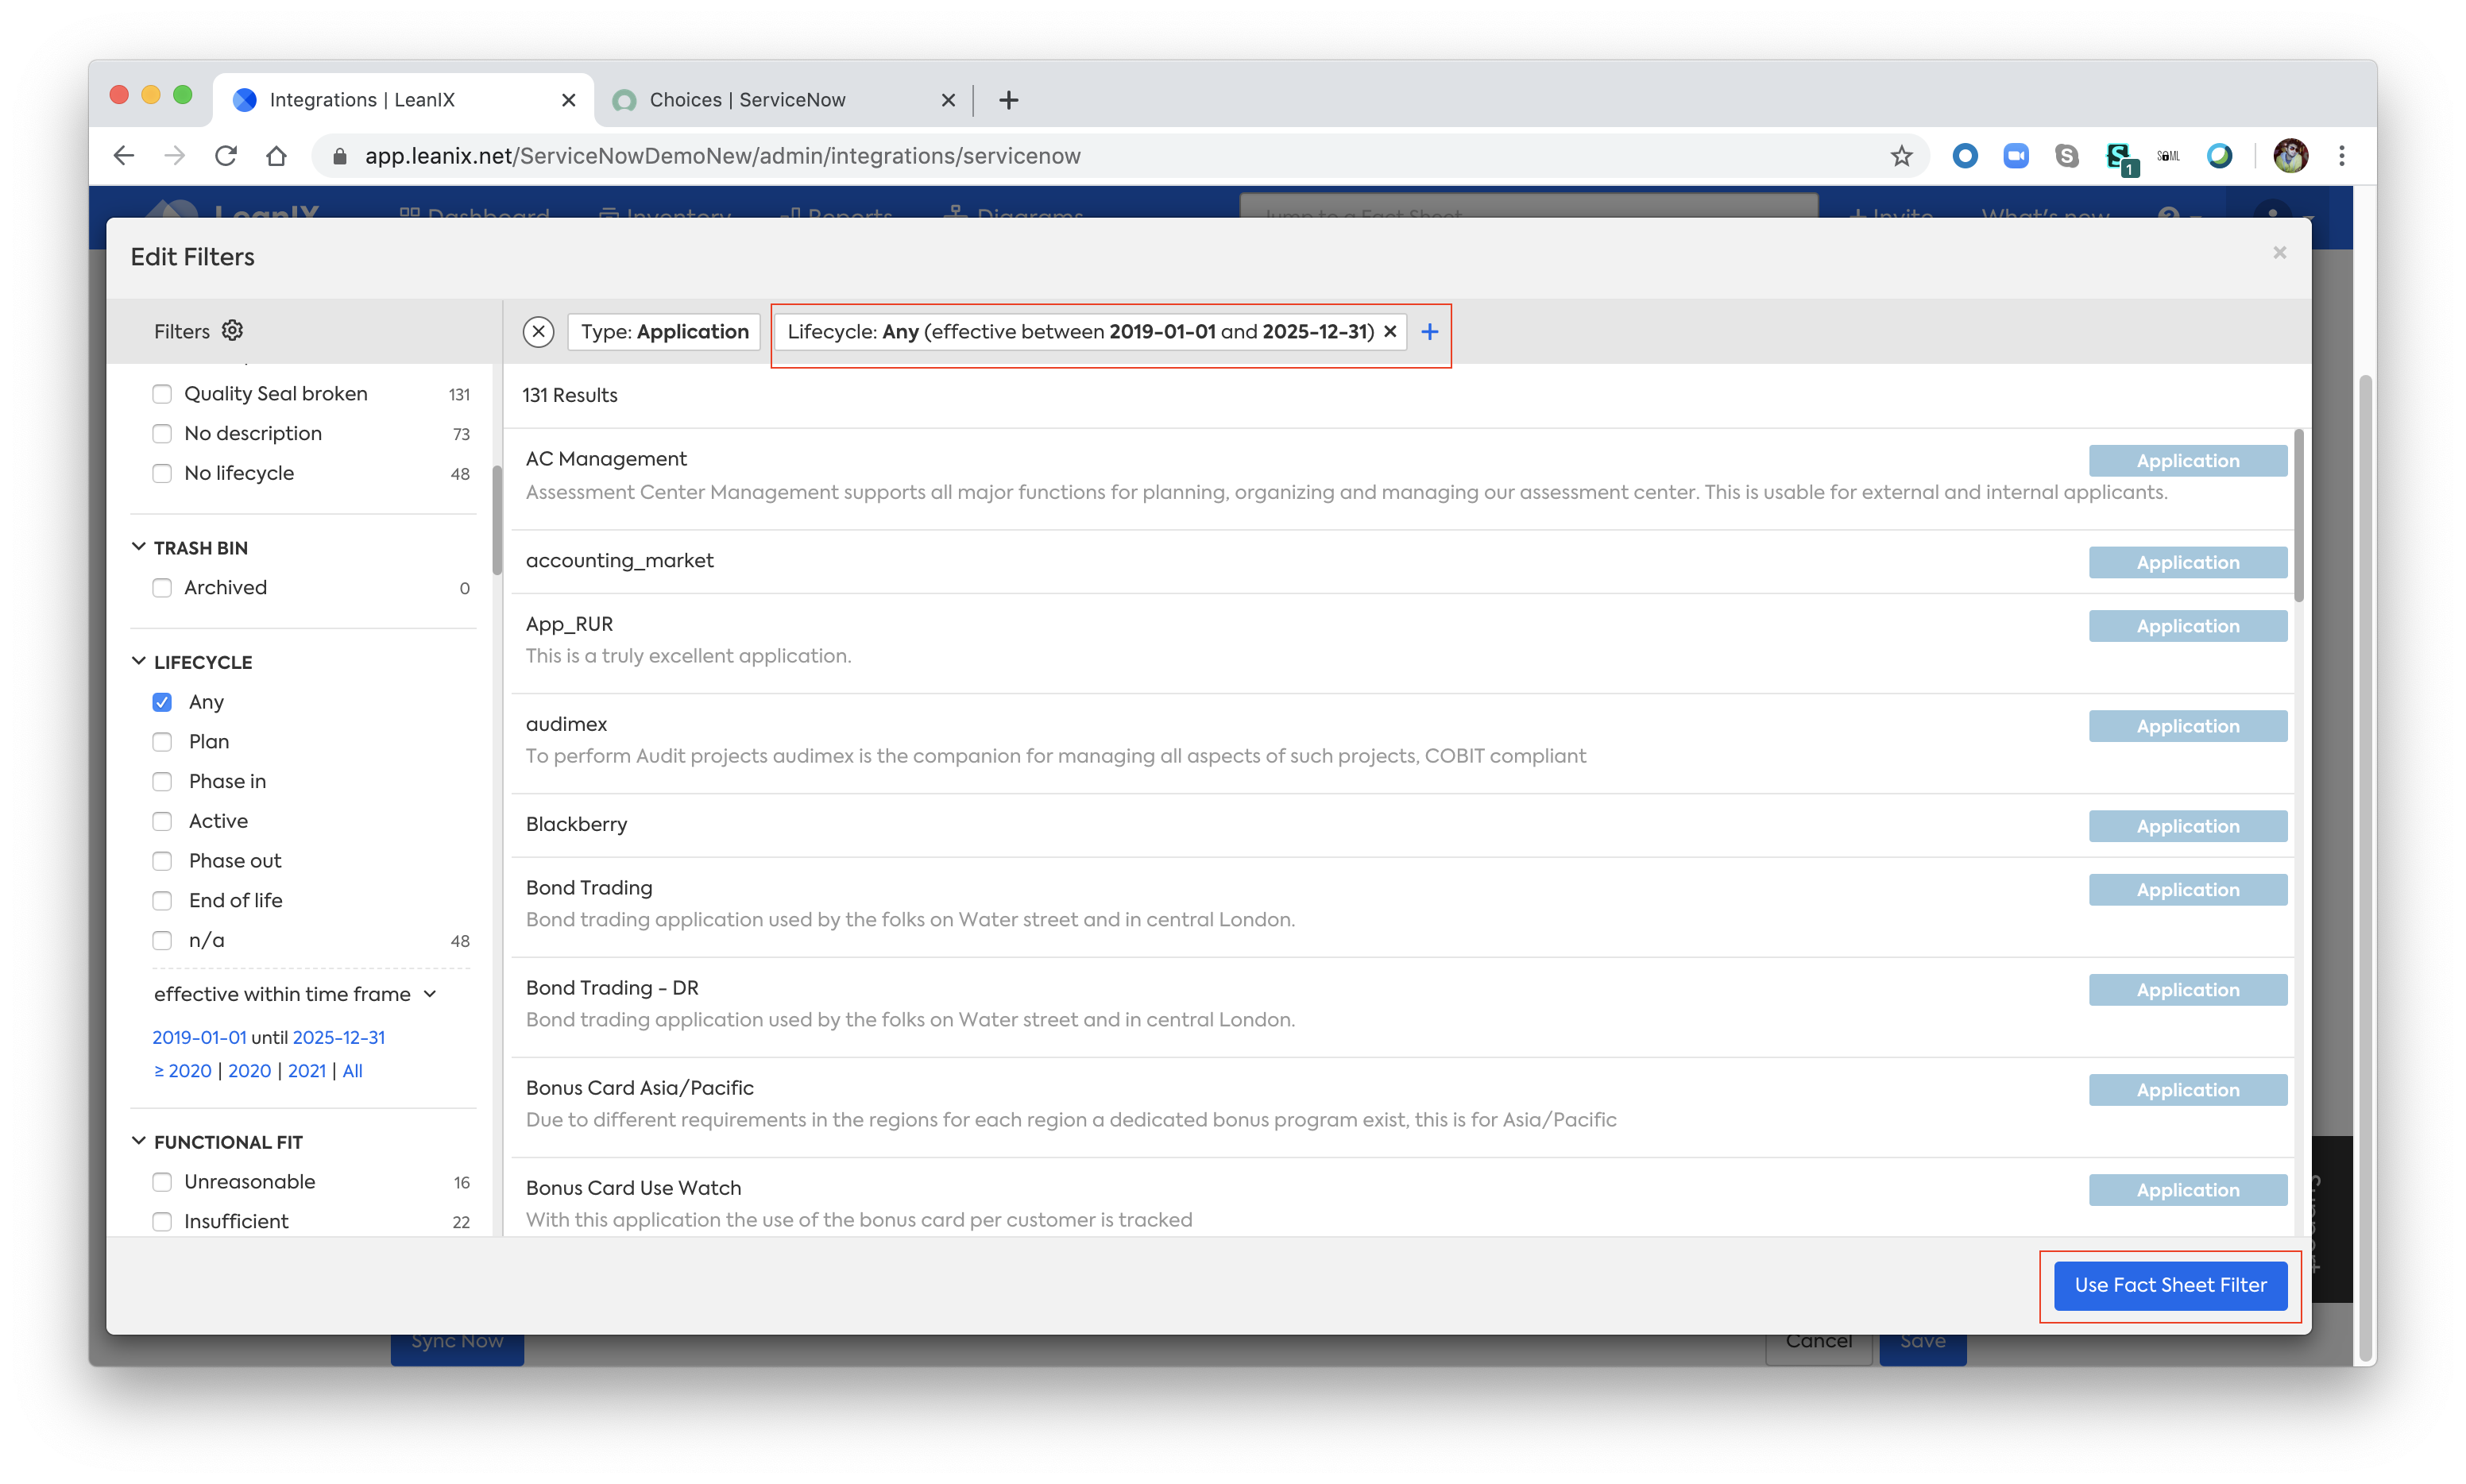This screenshot has height=1484, width=2466.
Task: Close the Choices ServiceNow tab
Action: [949, 100]
